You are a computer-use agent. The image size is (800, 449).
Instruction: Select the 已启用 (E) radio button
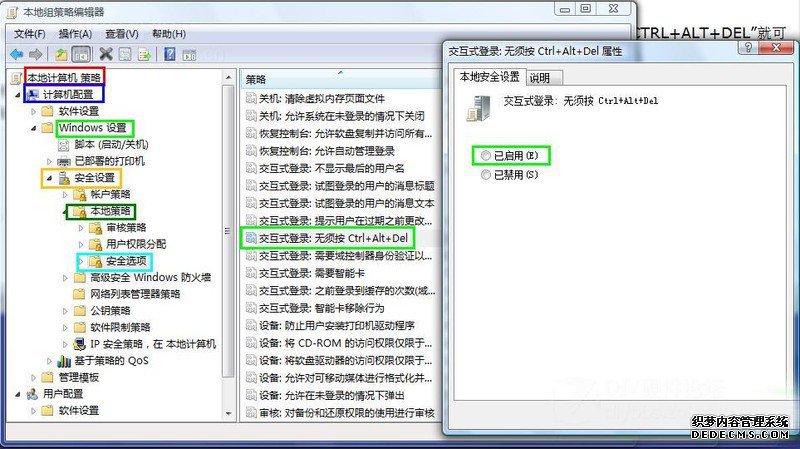(486, 156)
